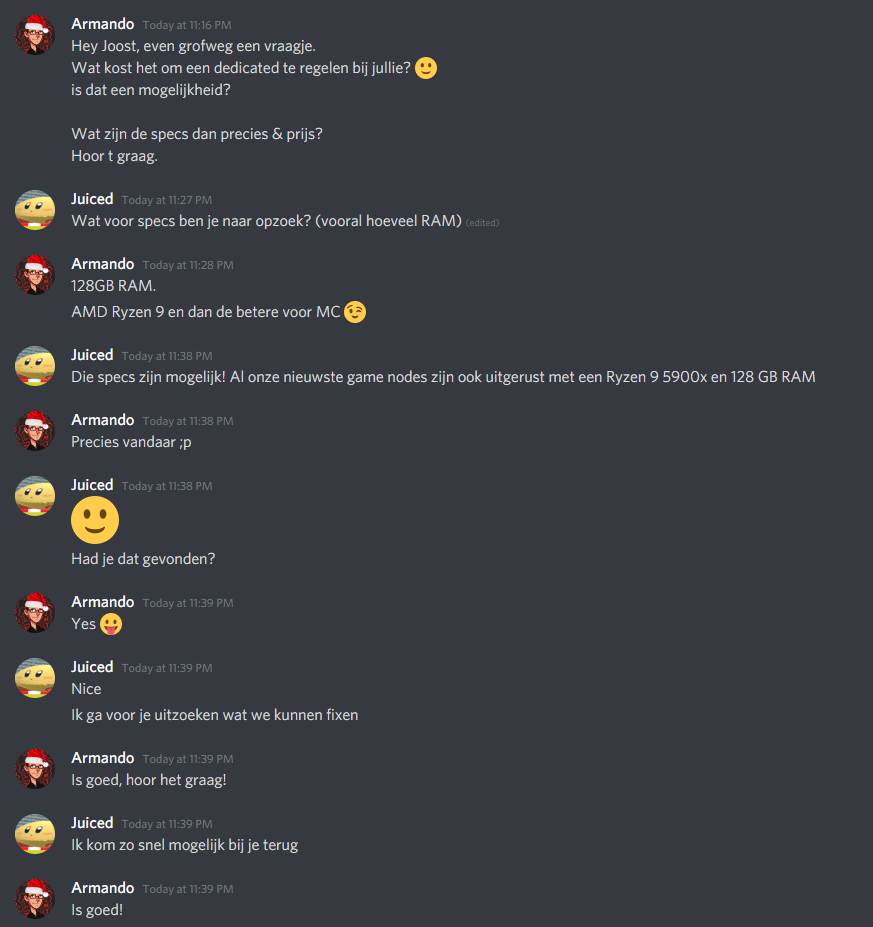Screen dimensions: 873x927
Task: Click Armando's username above 'Precies vandaar ;p'
Action: pos(103,420)
